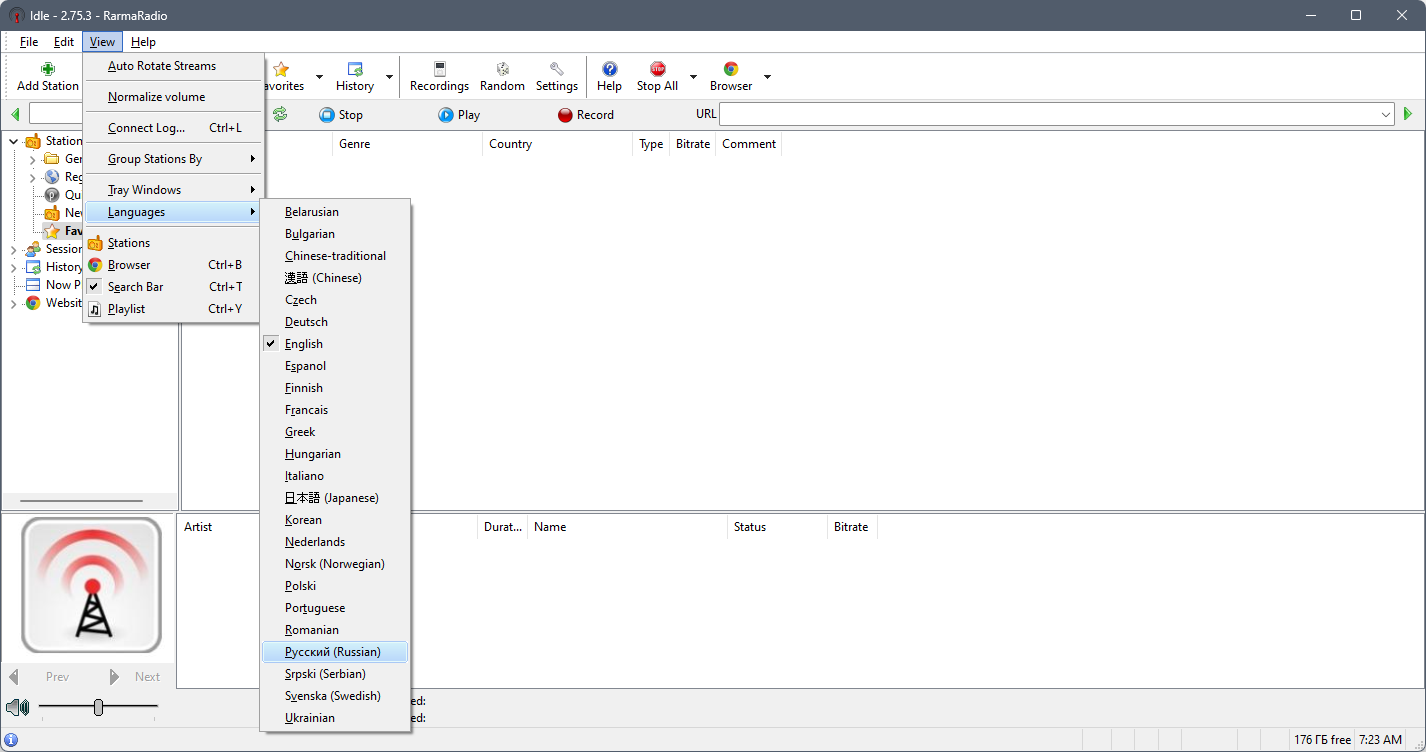Screen dimensions: 1426x752
Task: Select the checked English language option
Action: click(303, 343)
